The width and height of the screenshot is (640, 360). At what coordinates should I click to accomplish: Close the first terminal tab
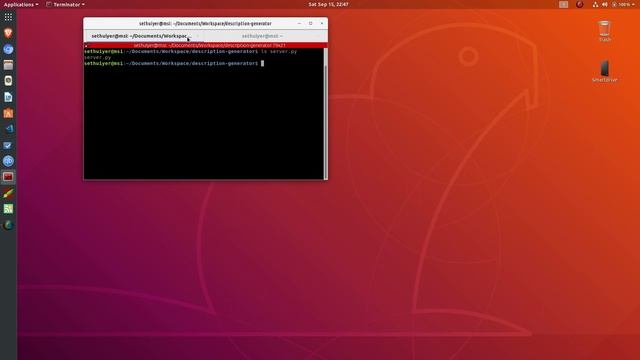click(198, 36)
